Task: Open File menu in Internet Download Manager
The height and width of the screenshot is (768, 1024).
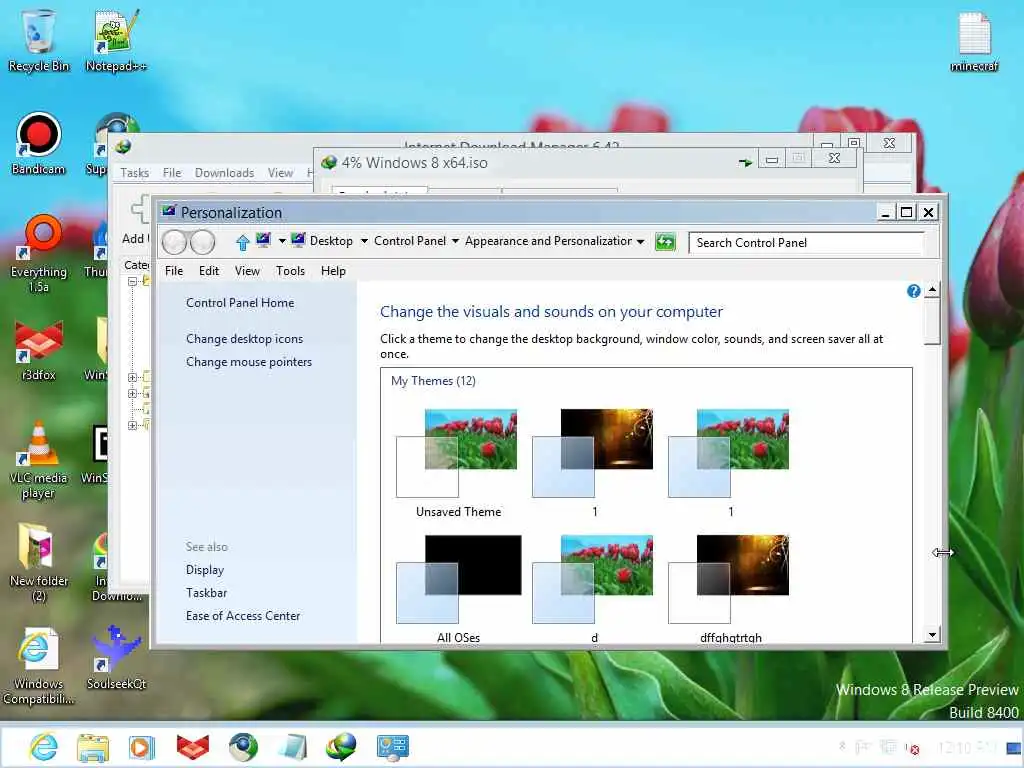Action: pos(172,173)
